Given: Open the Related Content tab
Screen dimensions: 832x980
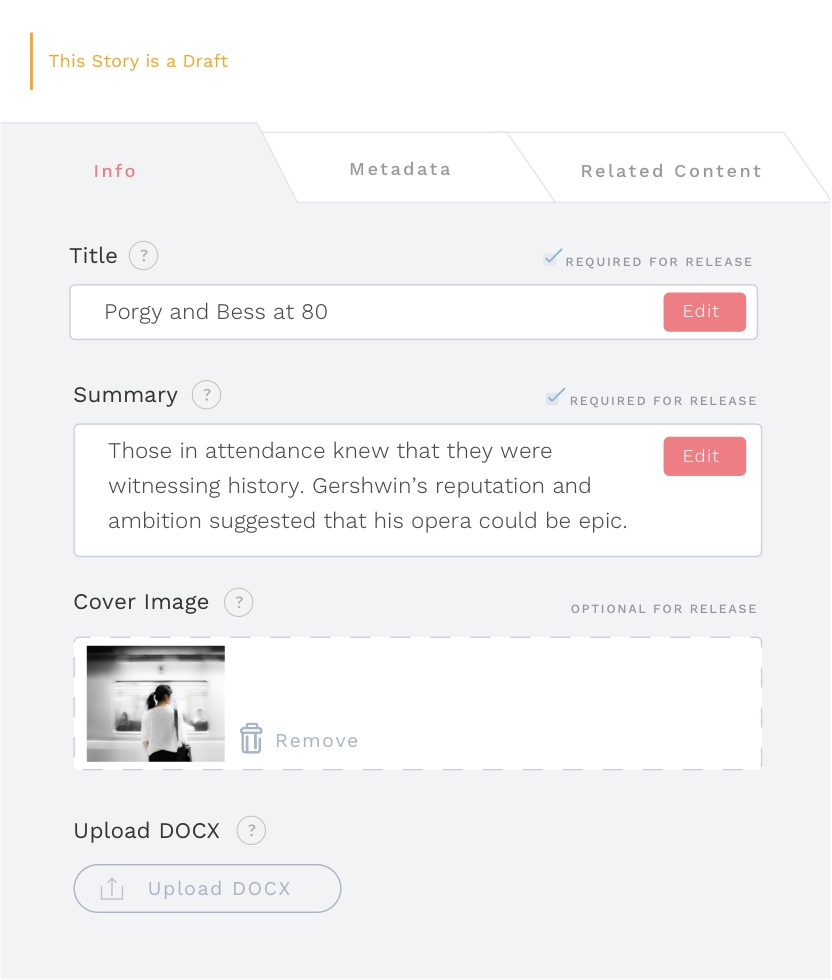Looking at the screenshot, I should click(671, 171).
